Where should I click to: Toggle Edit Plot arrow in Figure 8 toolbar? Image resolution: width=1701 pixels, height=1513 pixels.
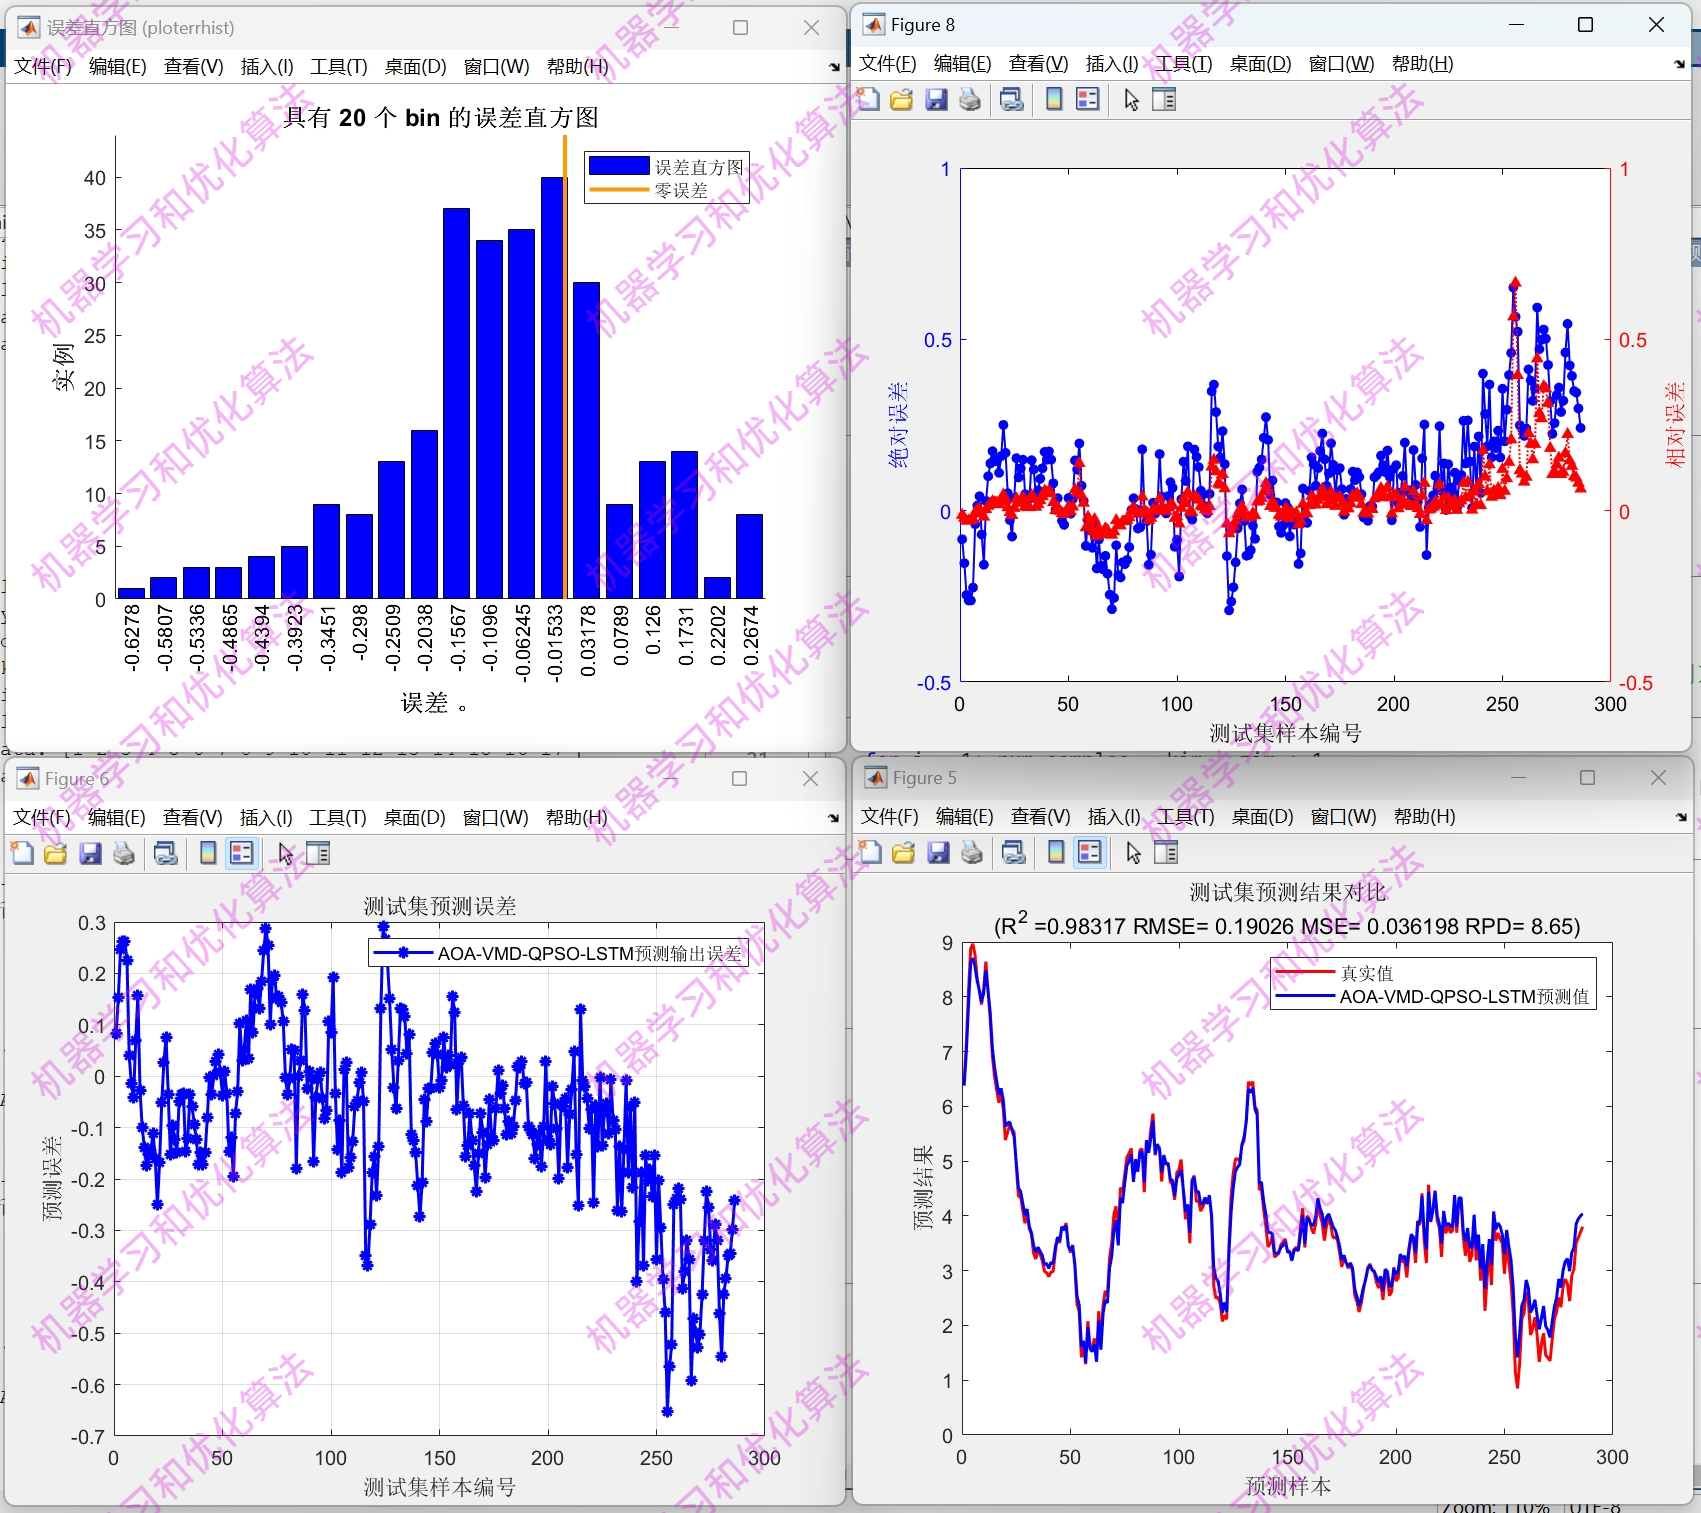point(1131,99)
